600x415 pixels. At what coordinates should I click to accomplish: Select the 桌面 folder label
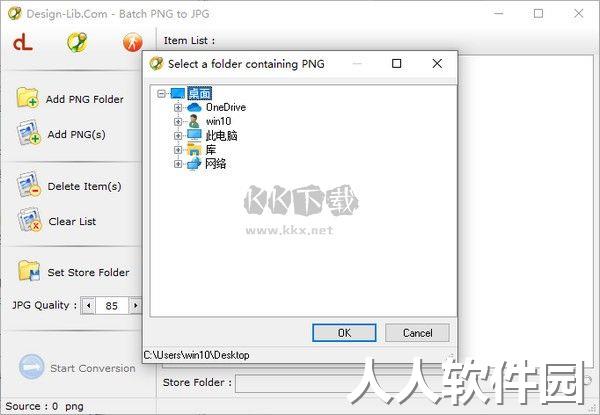point(199,93)
